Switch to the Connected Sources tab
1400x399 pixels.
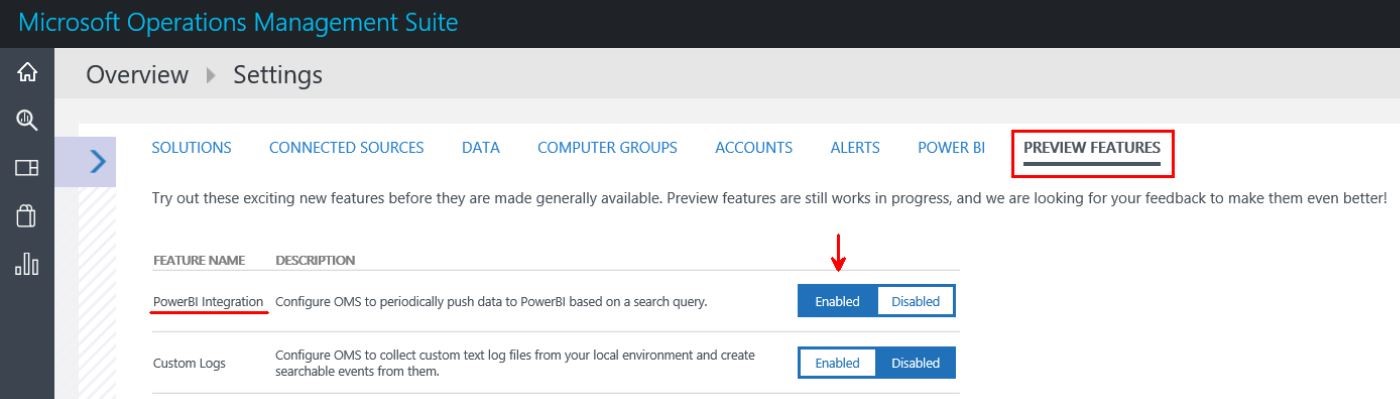click(346, 147)
